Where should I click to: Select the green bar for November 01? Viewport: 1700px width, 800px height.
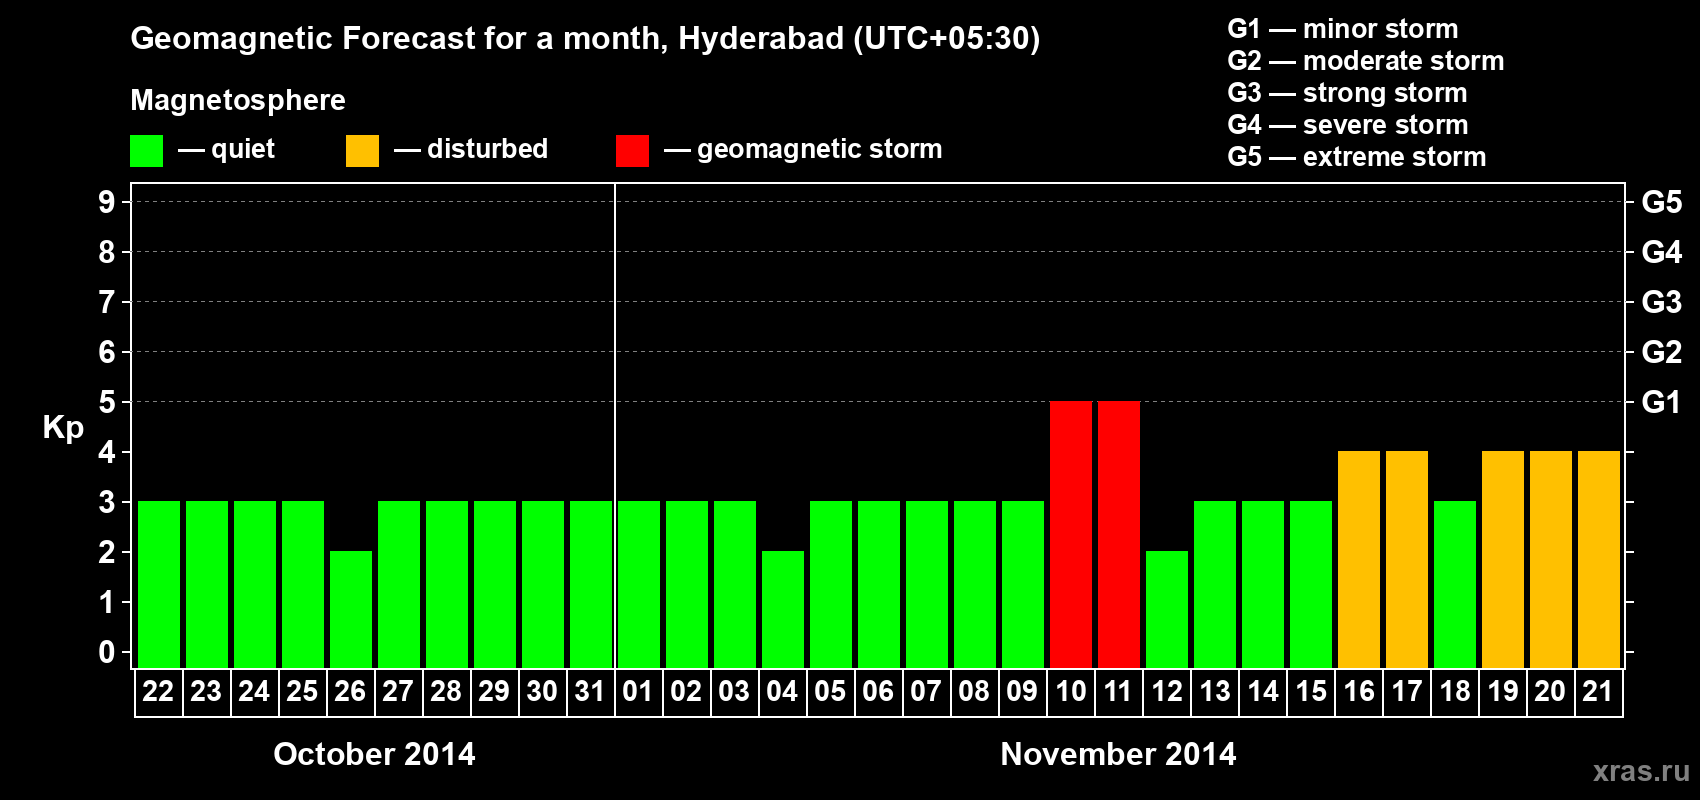[x=639, y=584]
